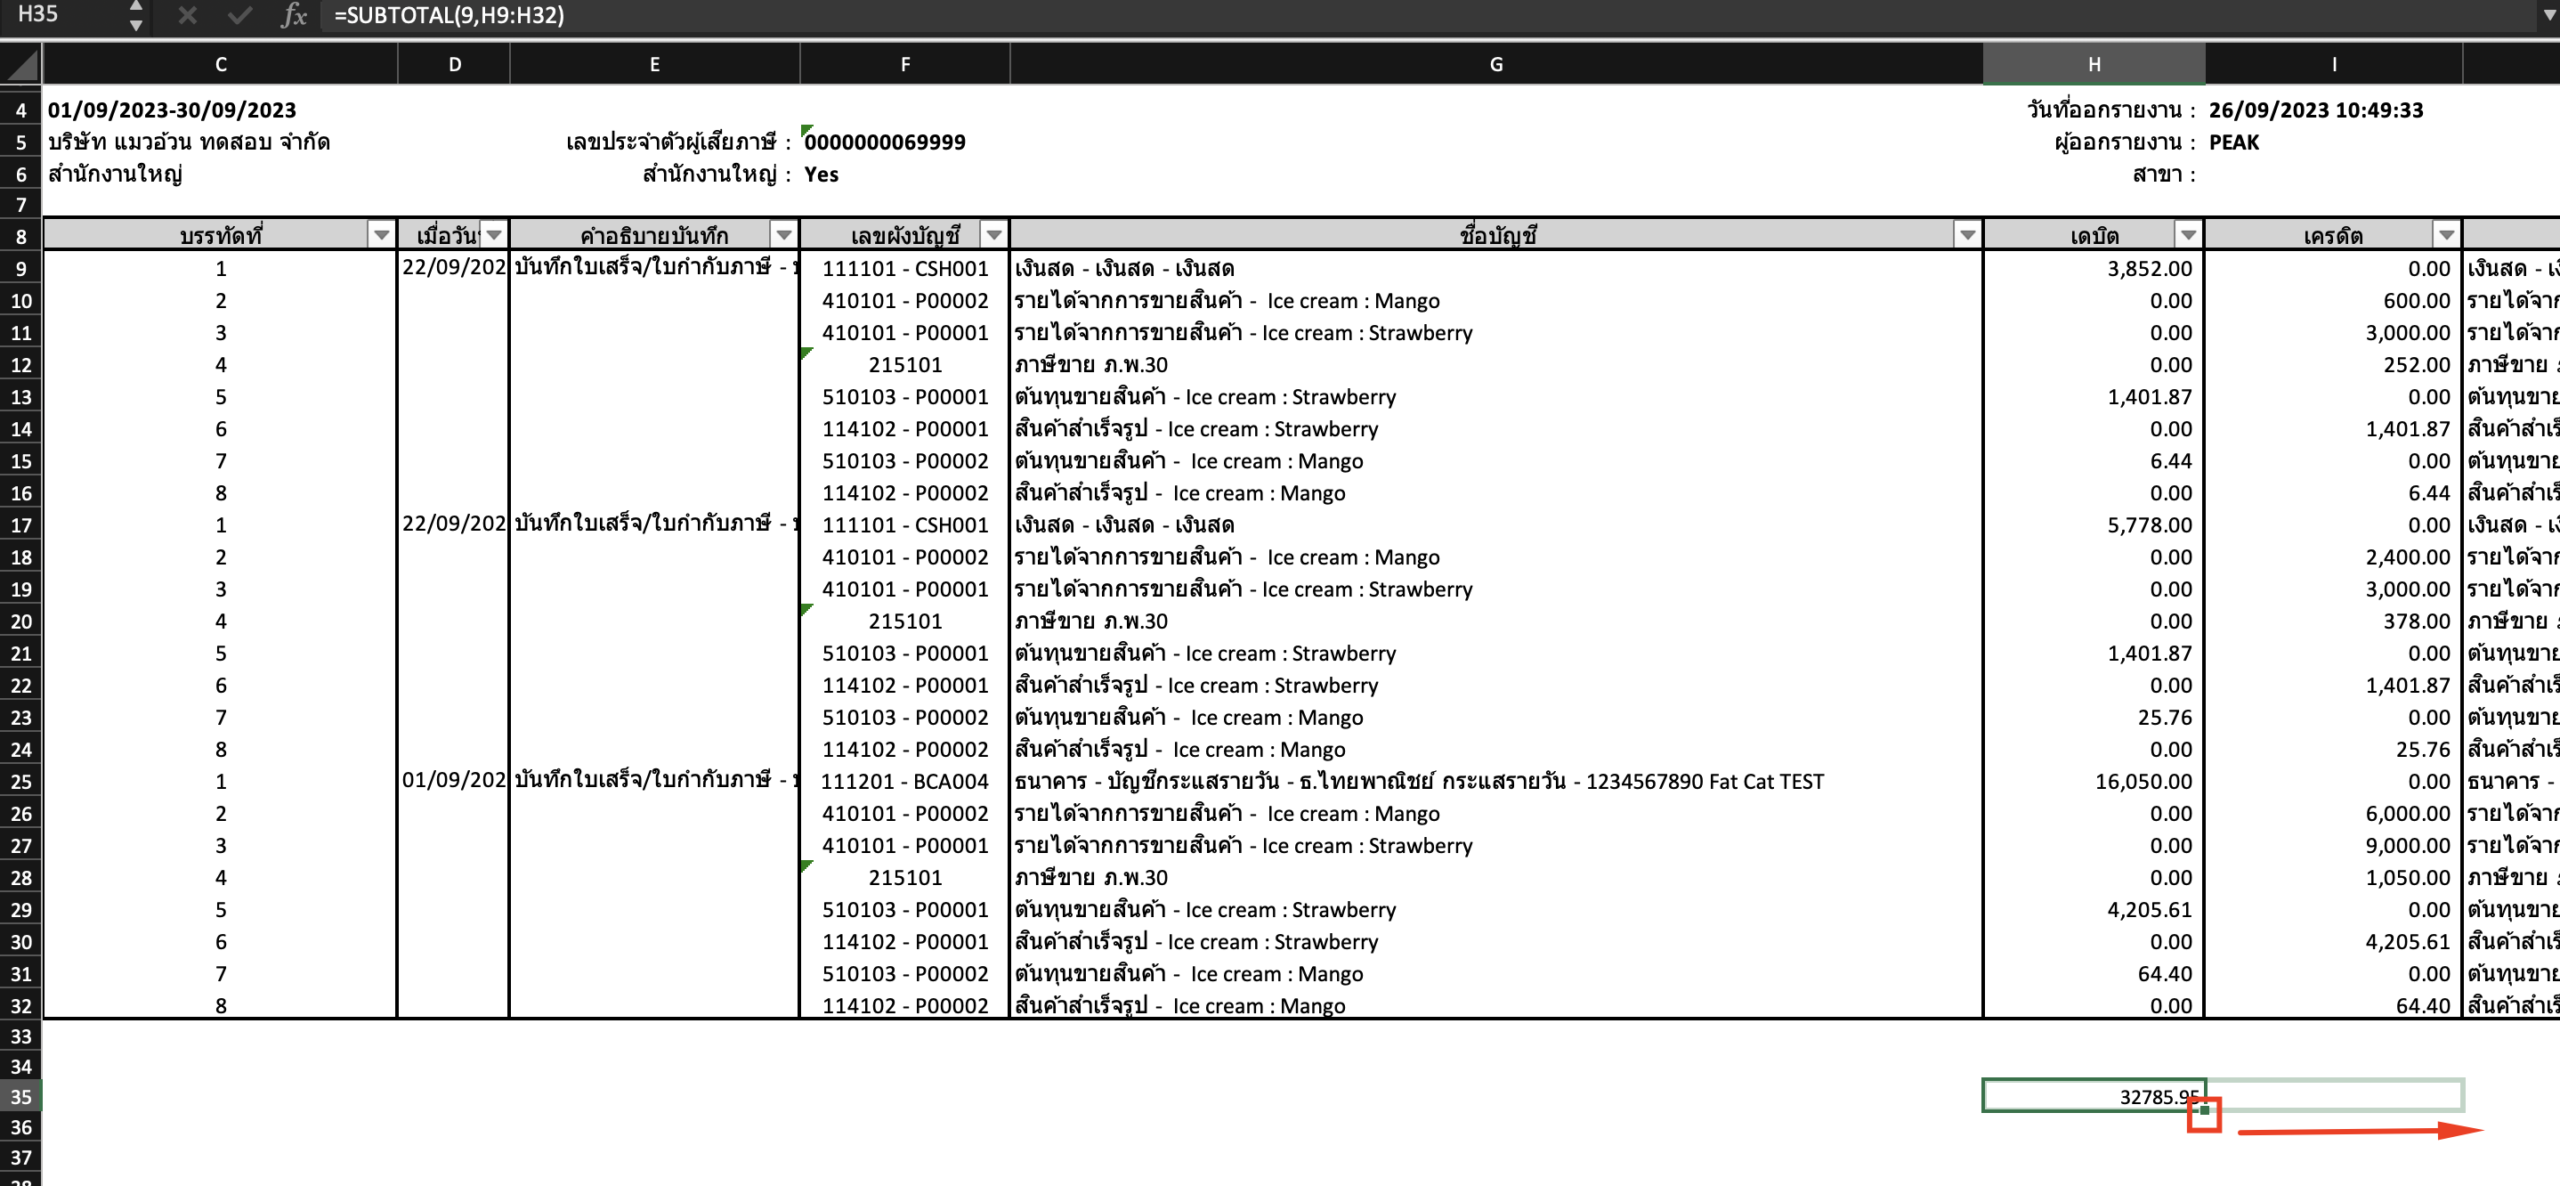Click the report timestamp 26/09/2023 10:49:33

(2316, 110)
